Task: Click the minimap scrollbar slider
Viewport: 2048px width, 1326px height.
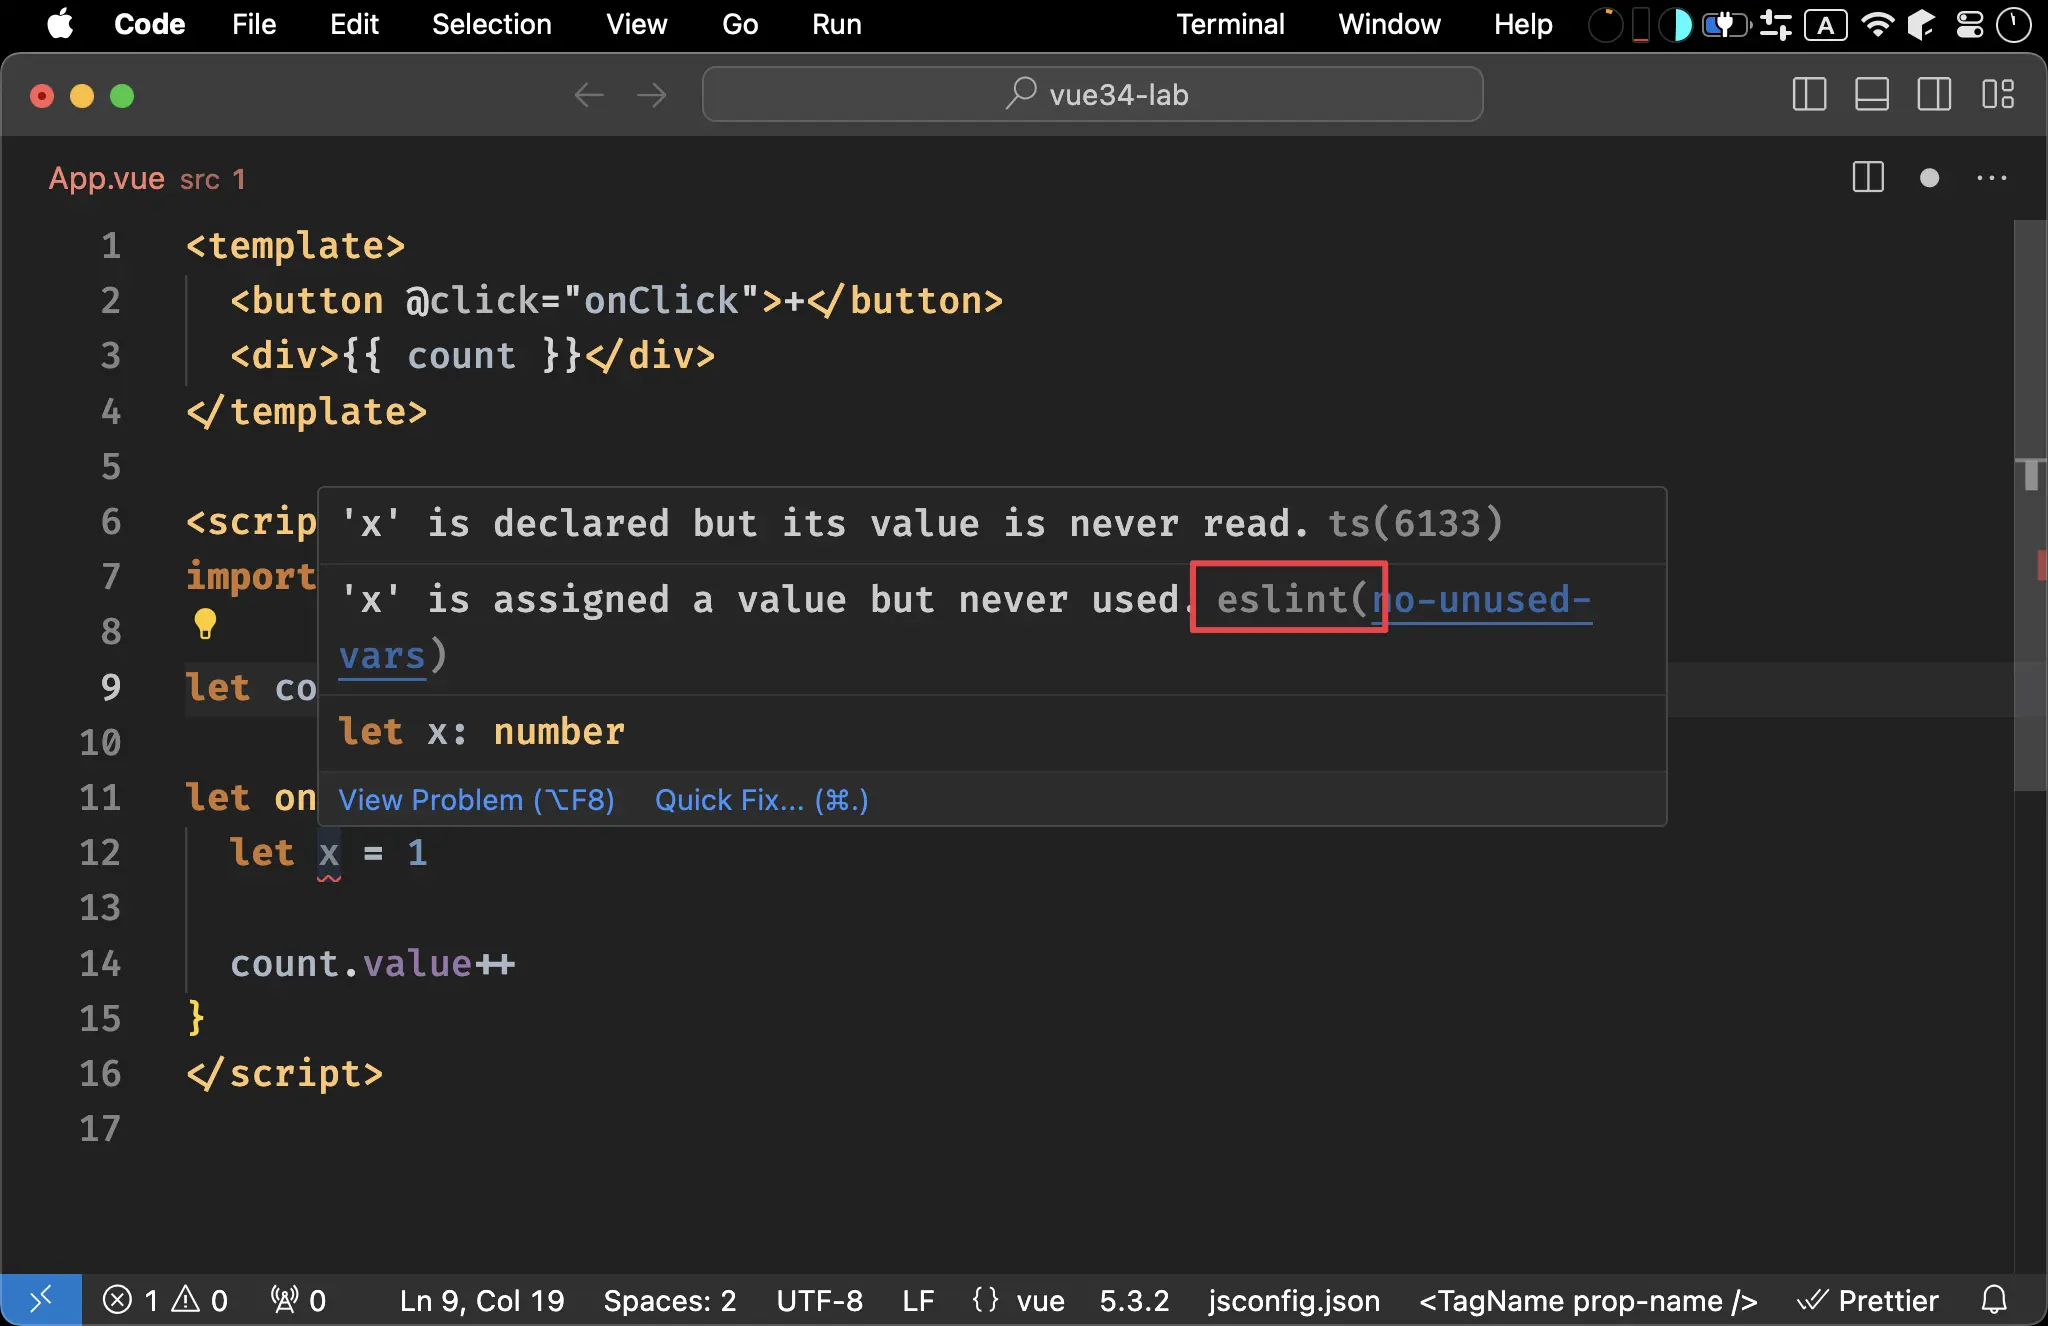Action: tap(2030, 505)
